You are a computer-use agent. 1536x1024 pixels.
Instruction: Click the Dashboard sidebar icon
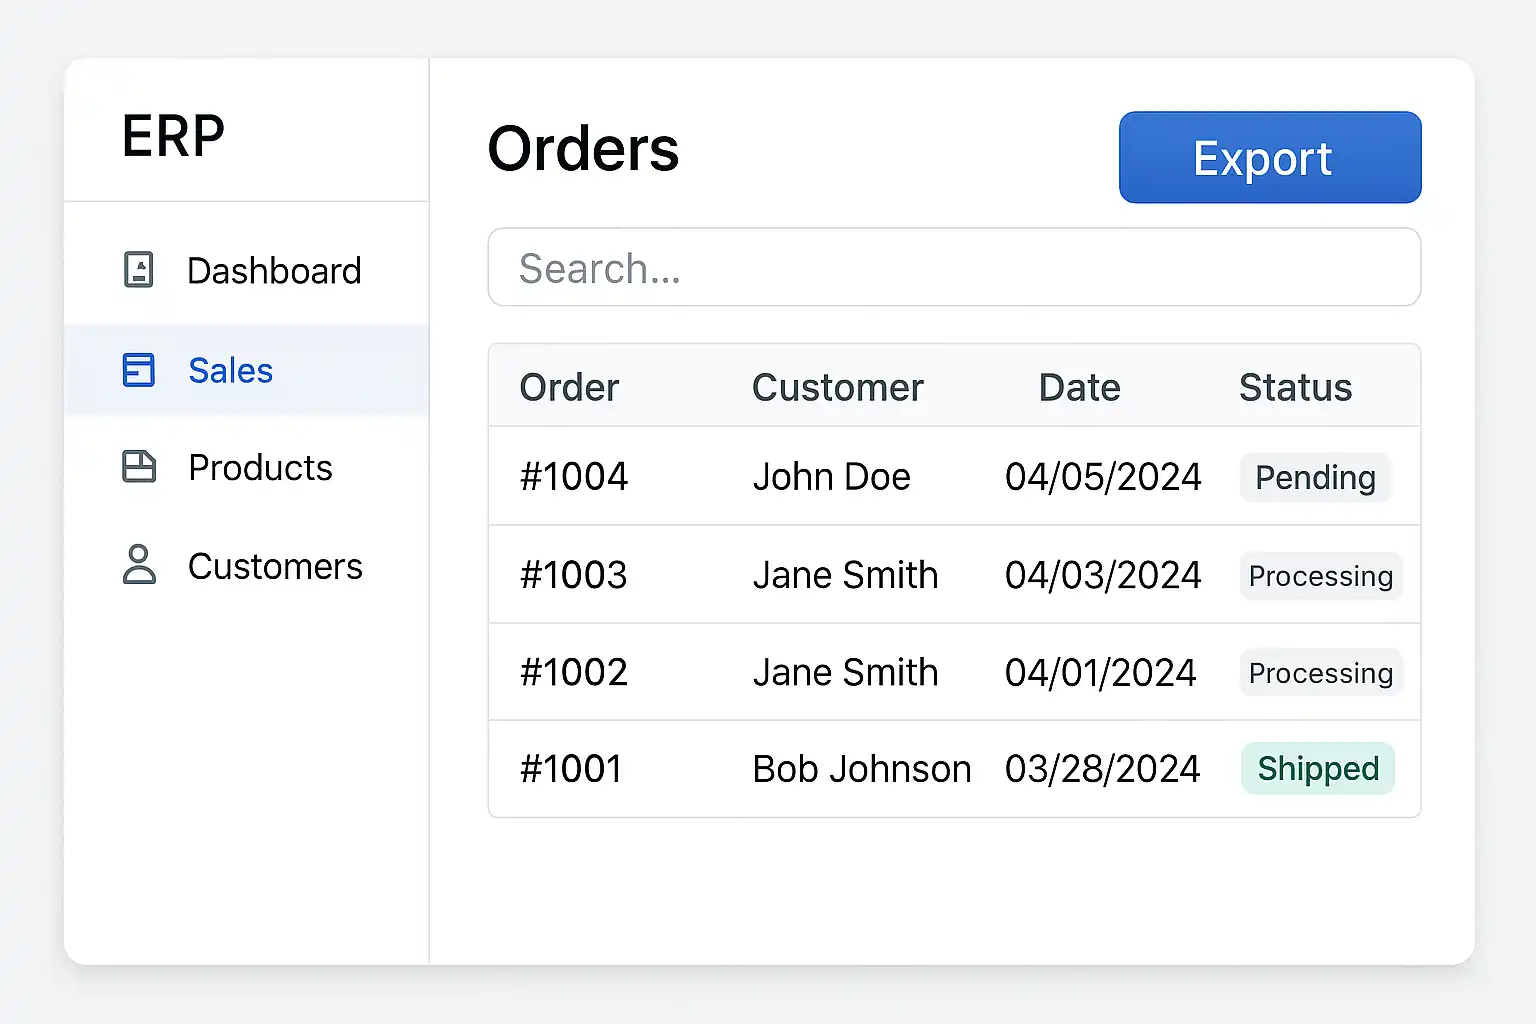(139, 270)
